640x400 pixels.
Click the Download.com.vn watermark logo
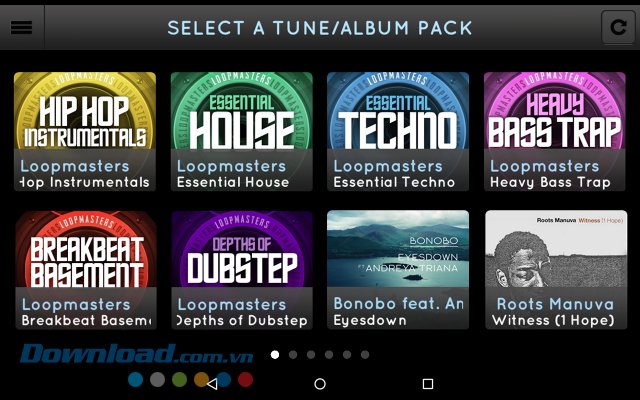coord(136,353)
